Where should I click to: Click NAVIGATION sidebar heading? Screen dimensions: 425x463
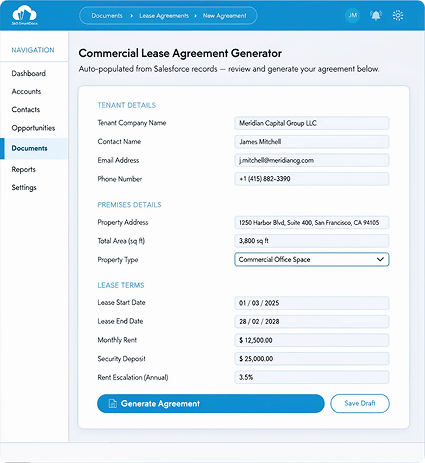[x=33, y=50]
